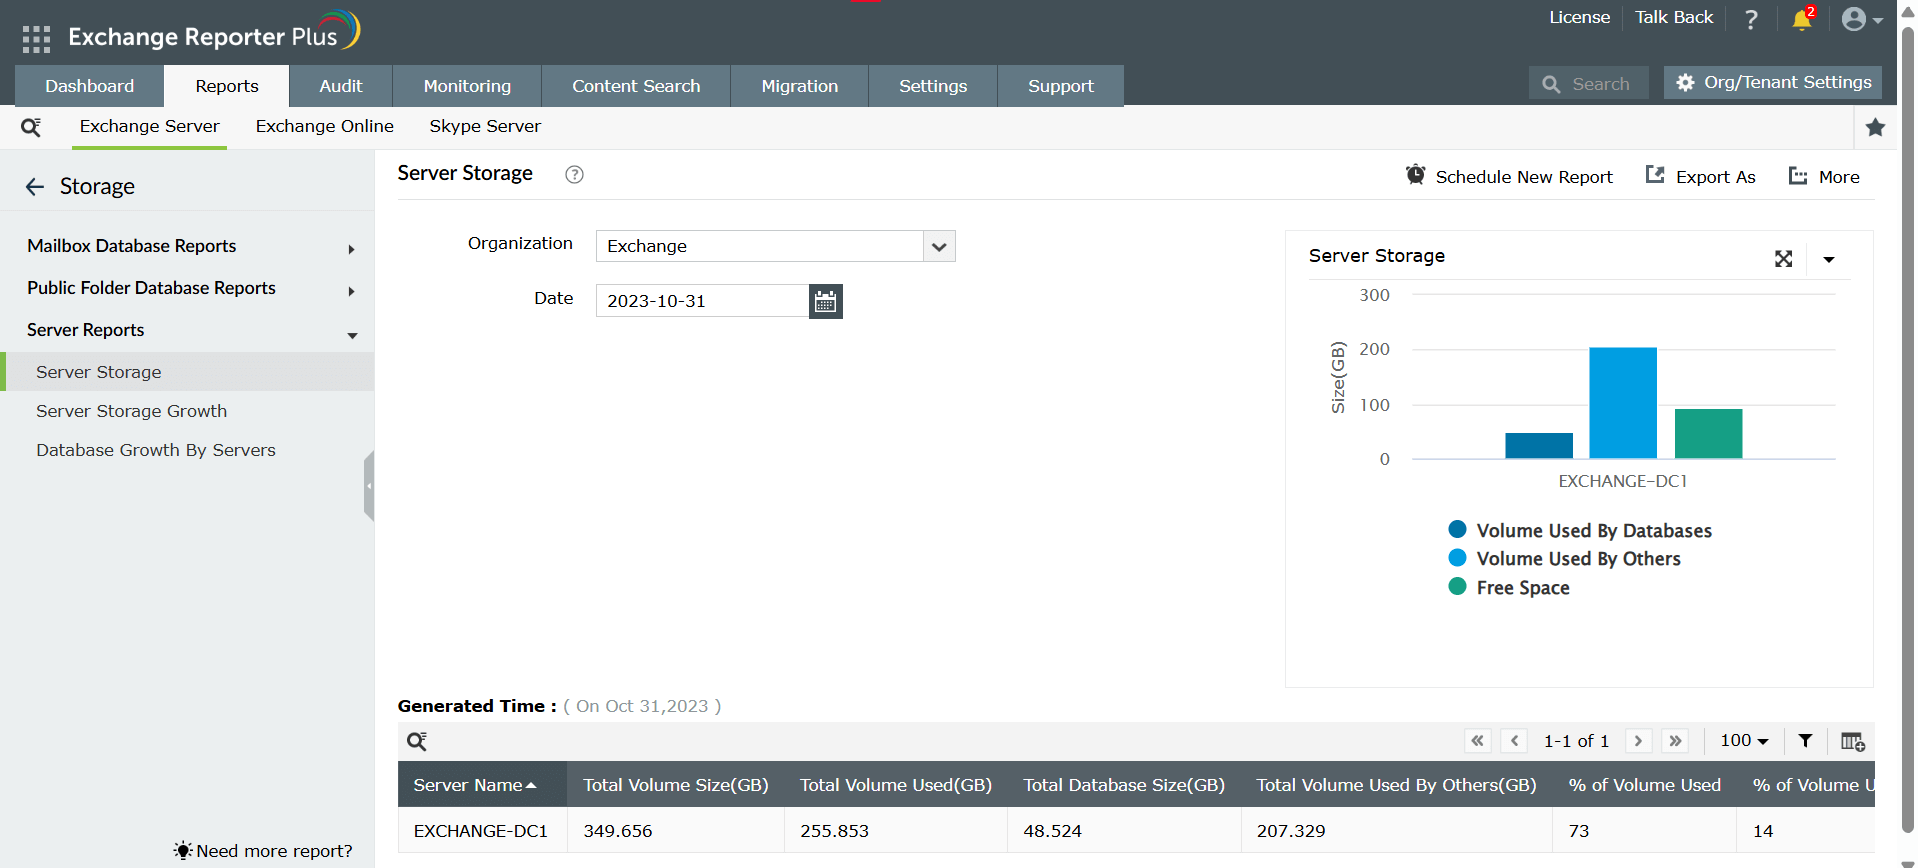
Task: Collapse the left sidebar panel handle
Action: [x=369, y=486]
